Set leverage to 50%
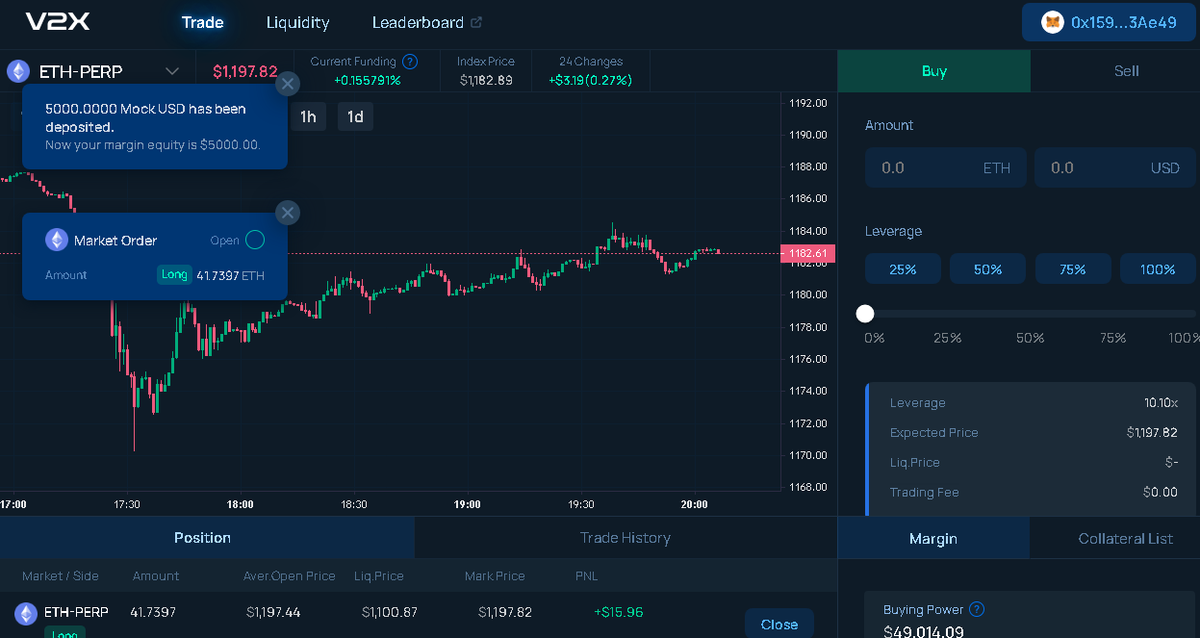Image resolution: width=1200 pixels, height=638 pixels. point(988,269)
